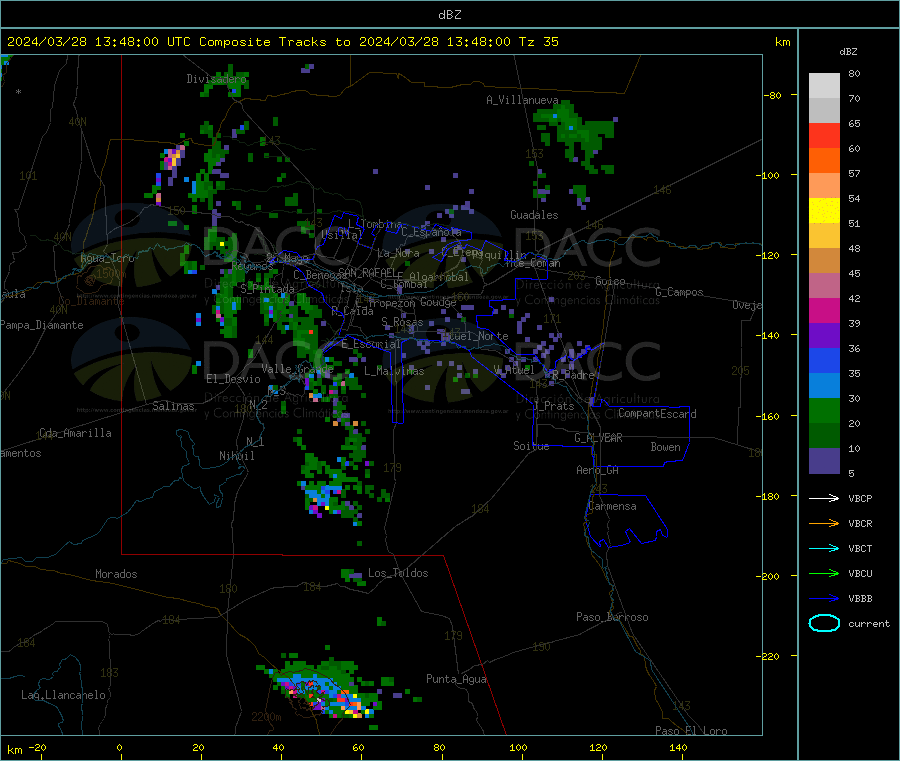Select the green 20 dBZ color swatch
This screenshot has height=761, width=900.
824,410
